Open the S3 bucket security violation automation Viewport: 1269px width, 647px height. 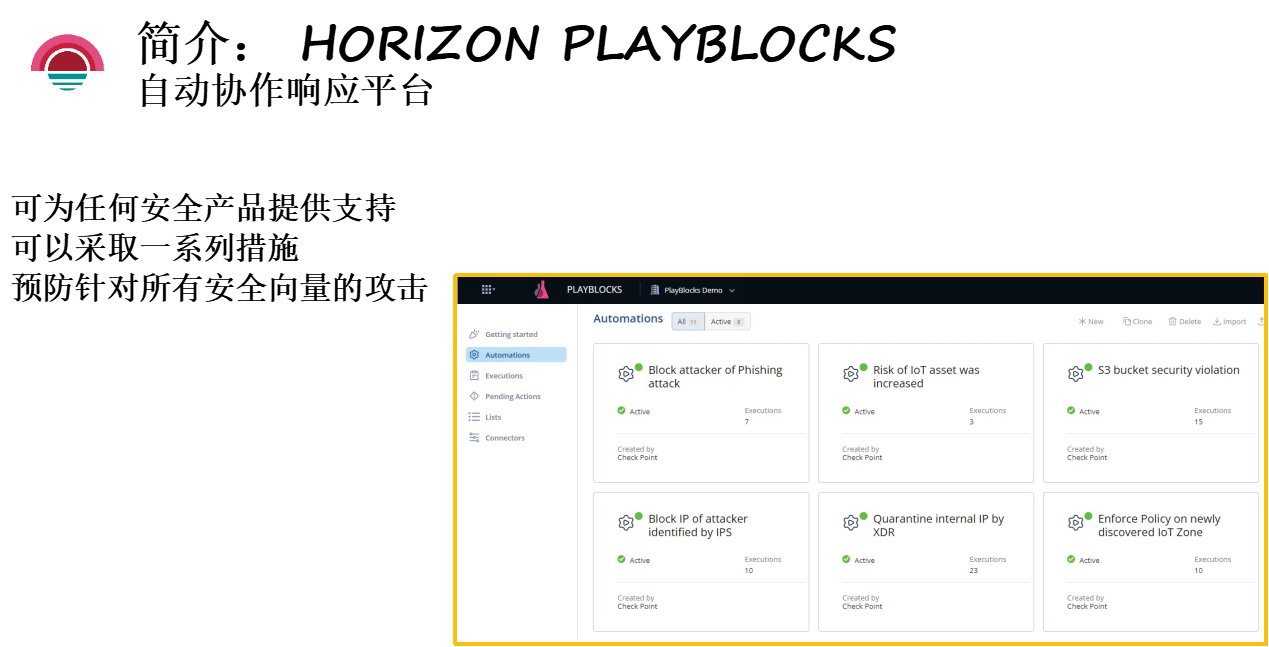click(1168, 370)
